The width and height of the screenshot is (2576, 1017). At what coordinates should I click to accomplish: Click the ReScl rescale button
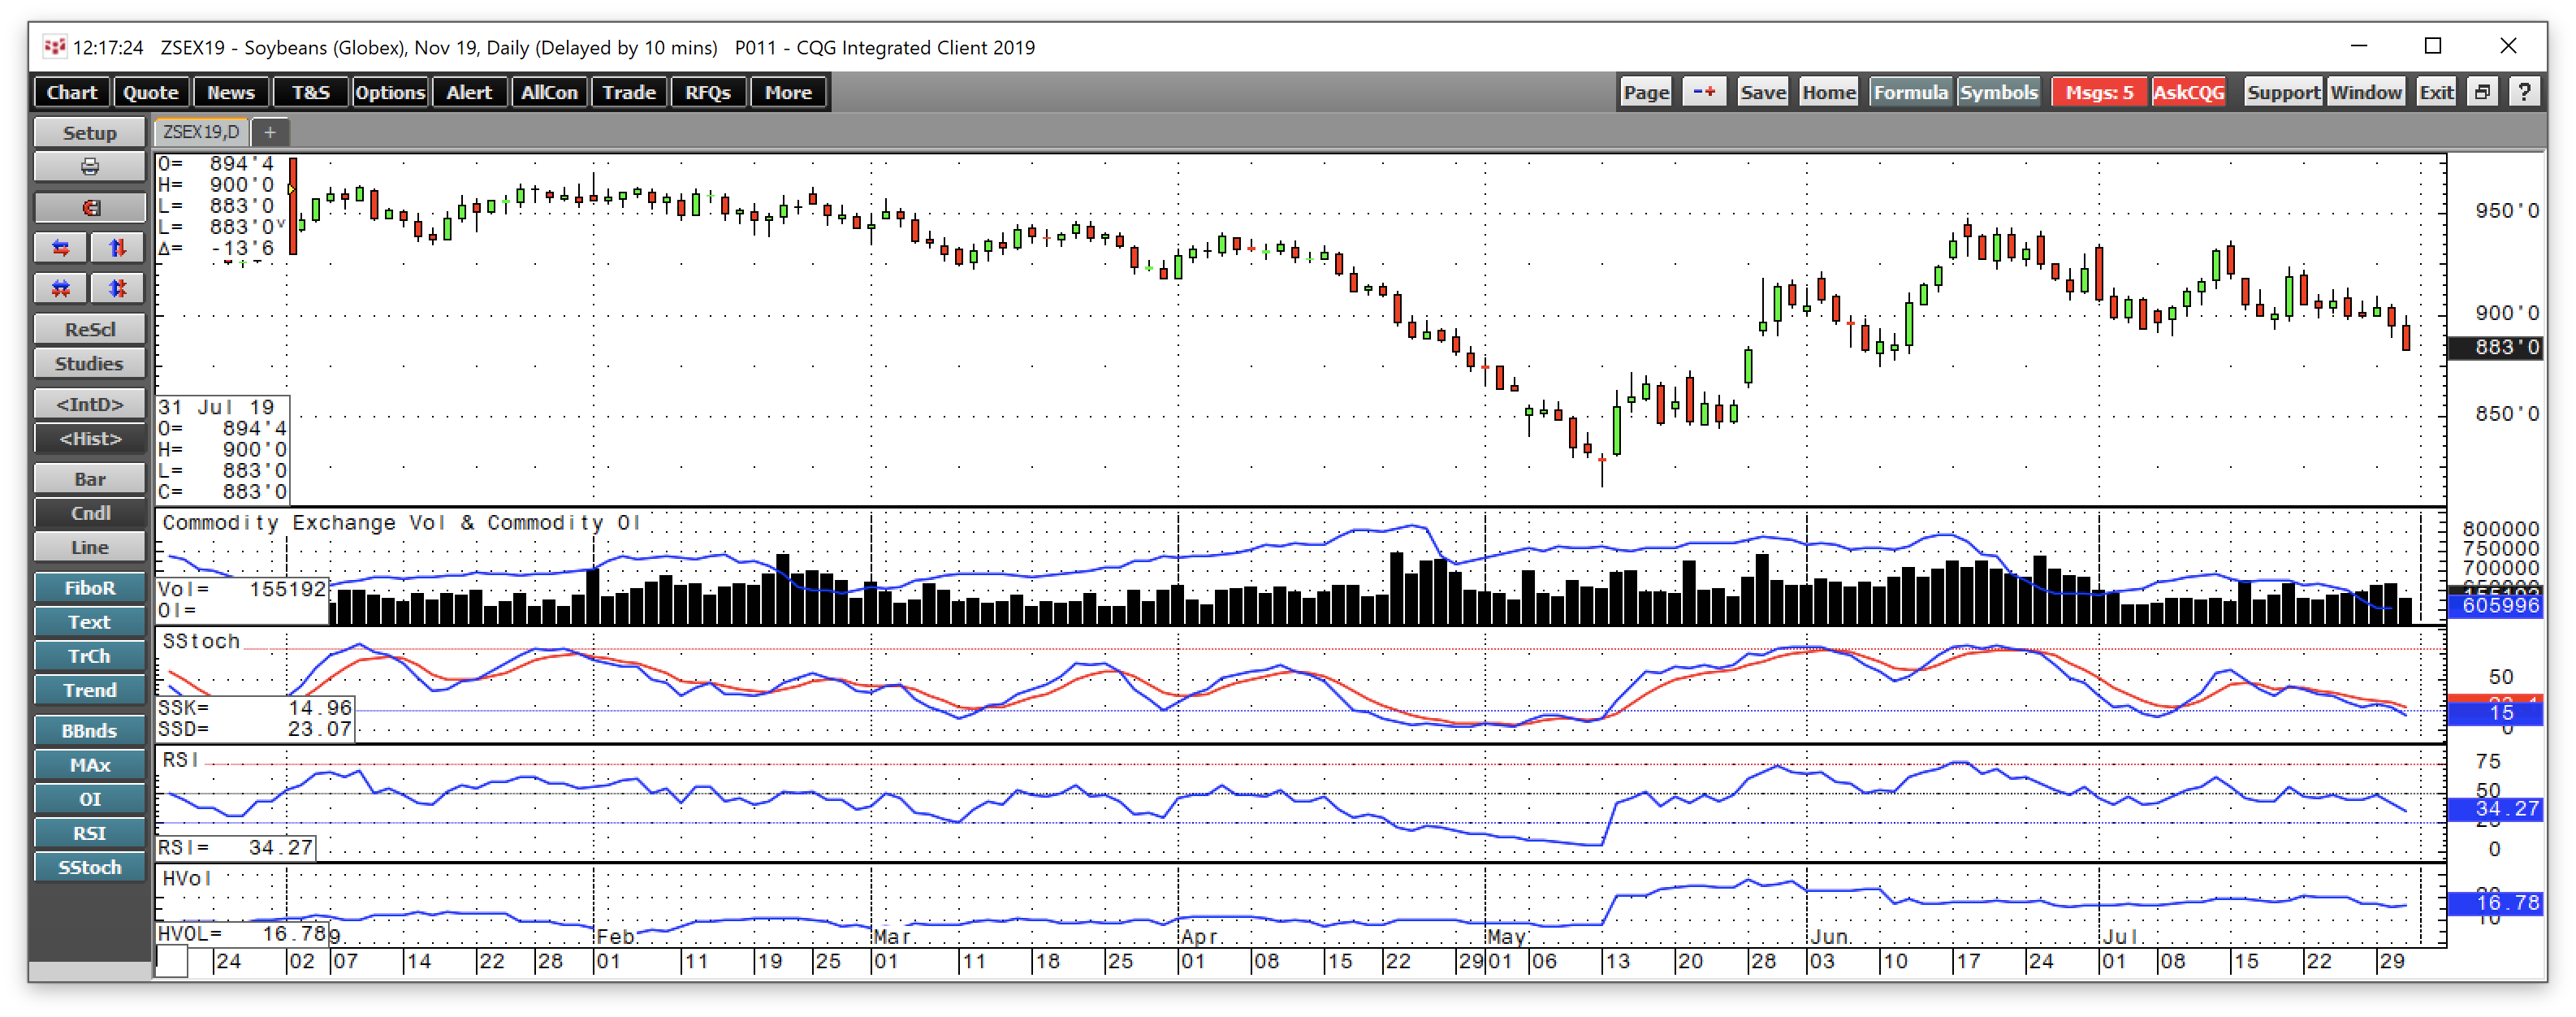pyautogui.click(x=90, y=330)
